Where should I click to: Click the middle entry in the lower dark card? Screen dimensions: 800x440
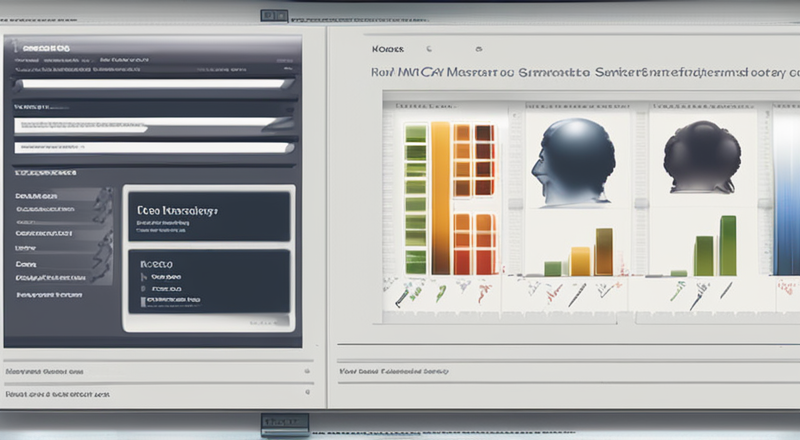[170, 287]
